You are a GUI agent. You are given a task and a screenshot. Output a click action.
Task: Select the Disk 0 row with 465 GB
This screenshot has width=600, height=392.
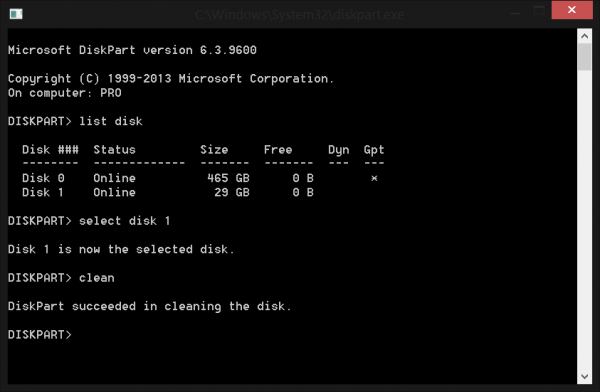click(x=200, y=178)
